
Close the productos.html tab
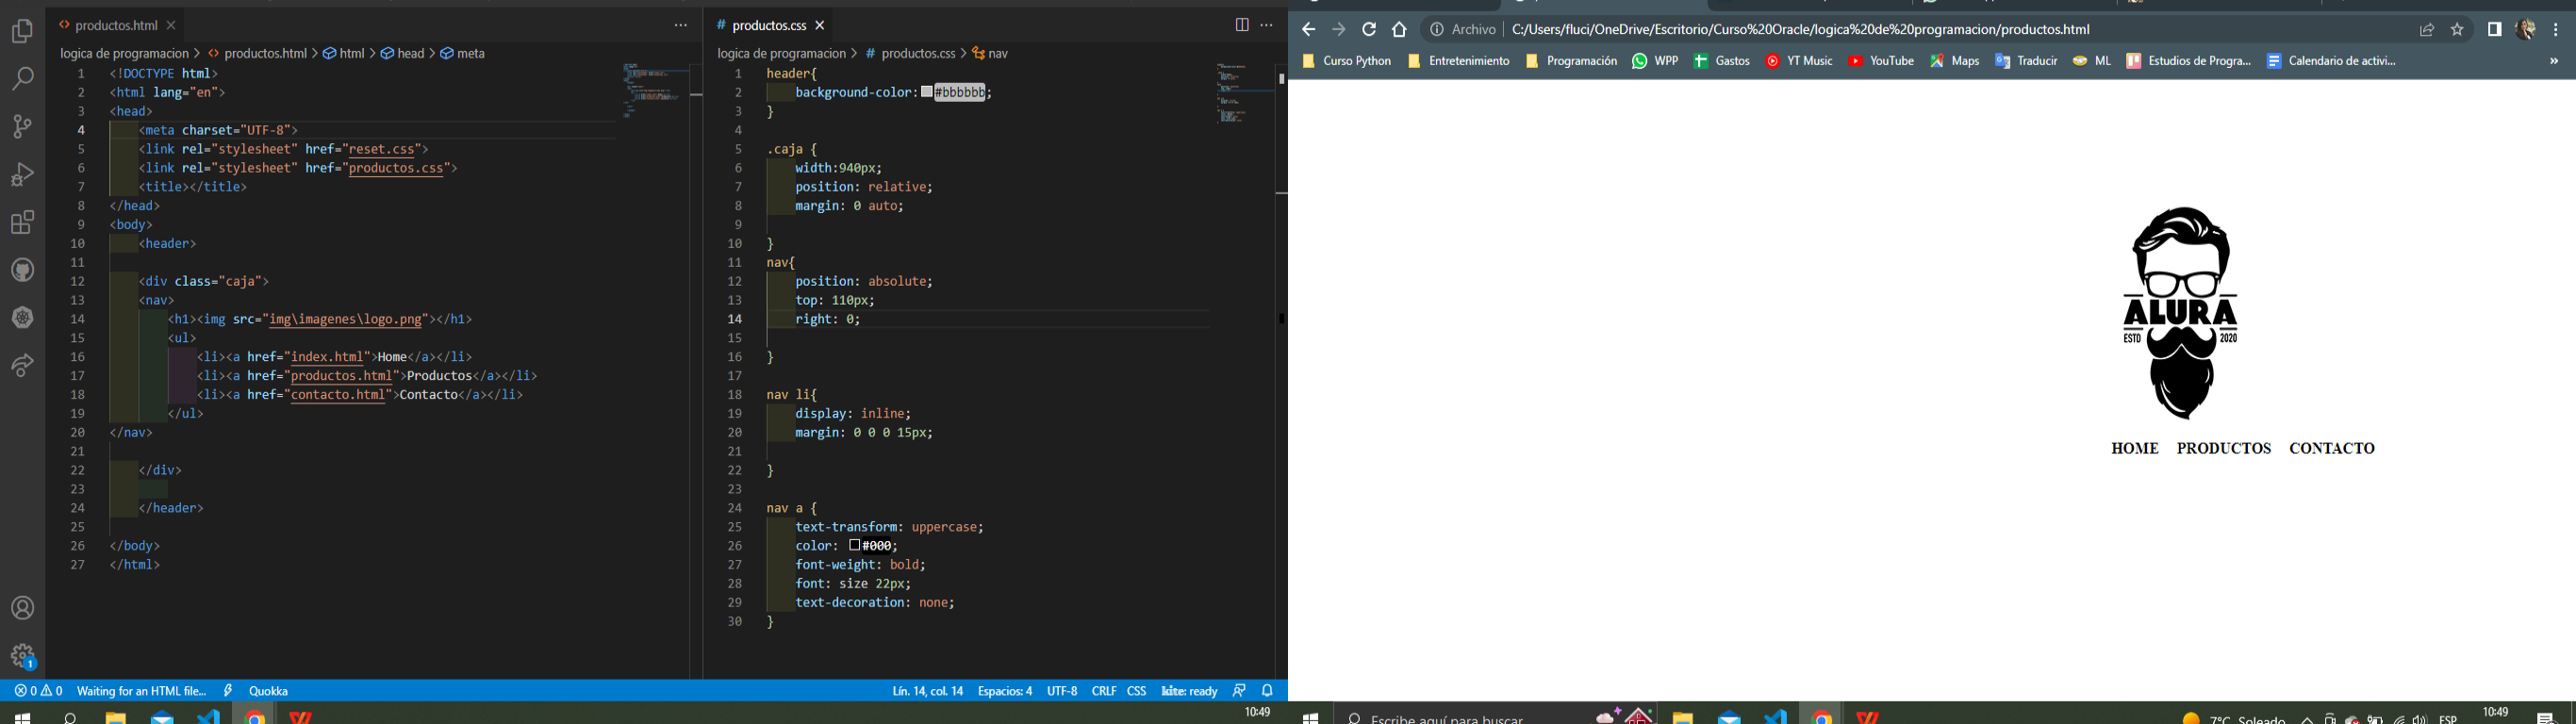171,25
